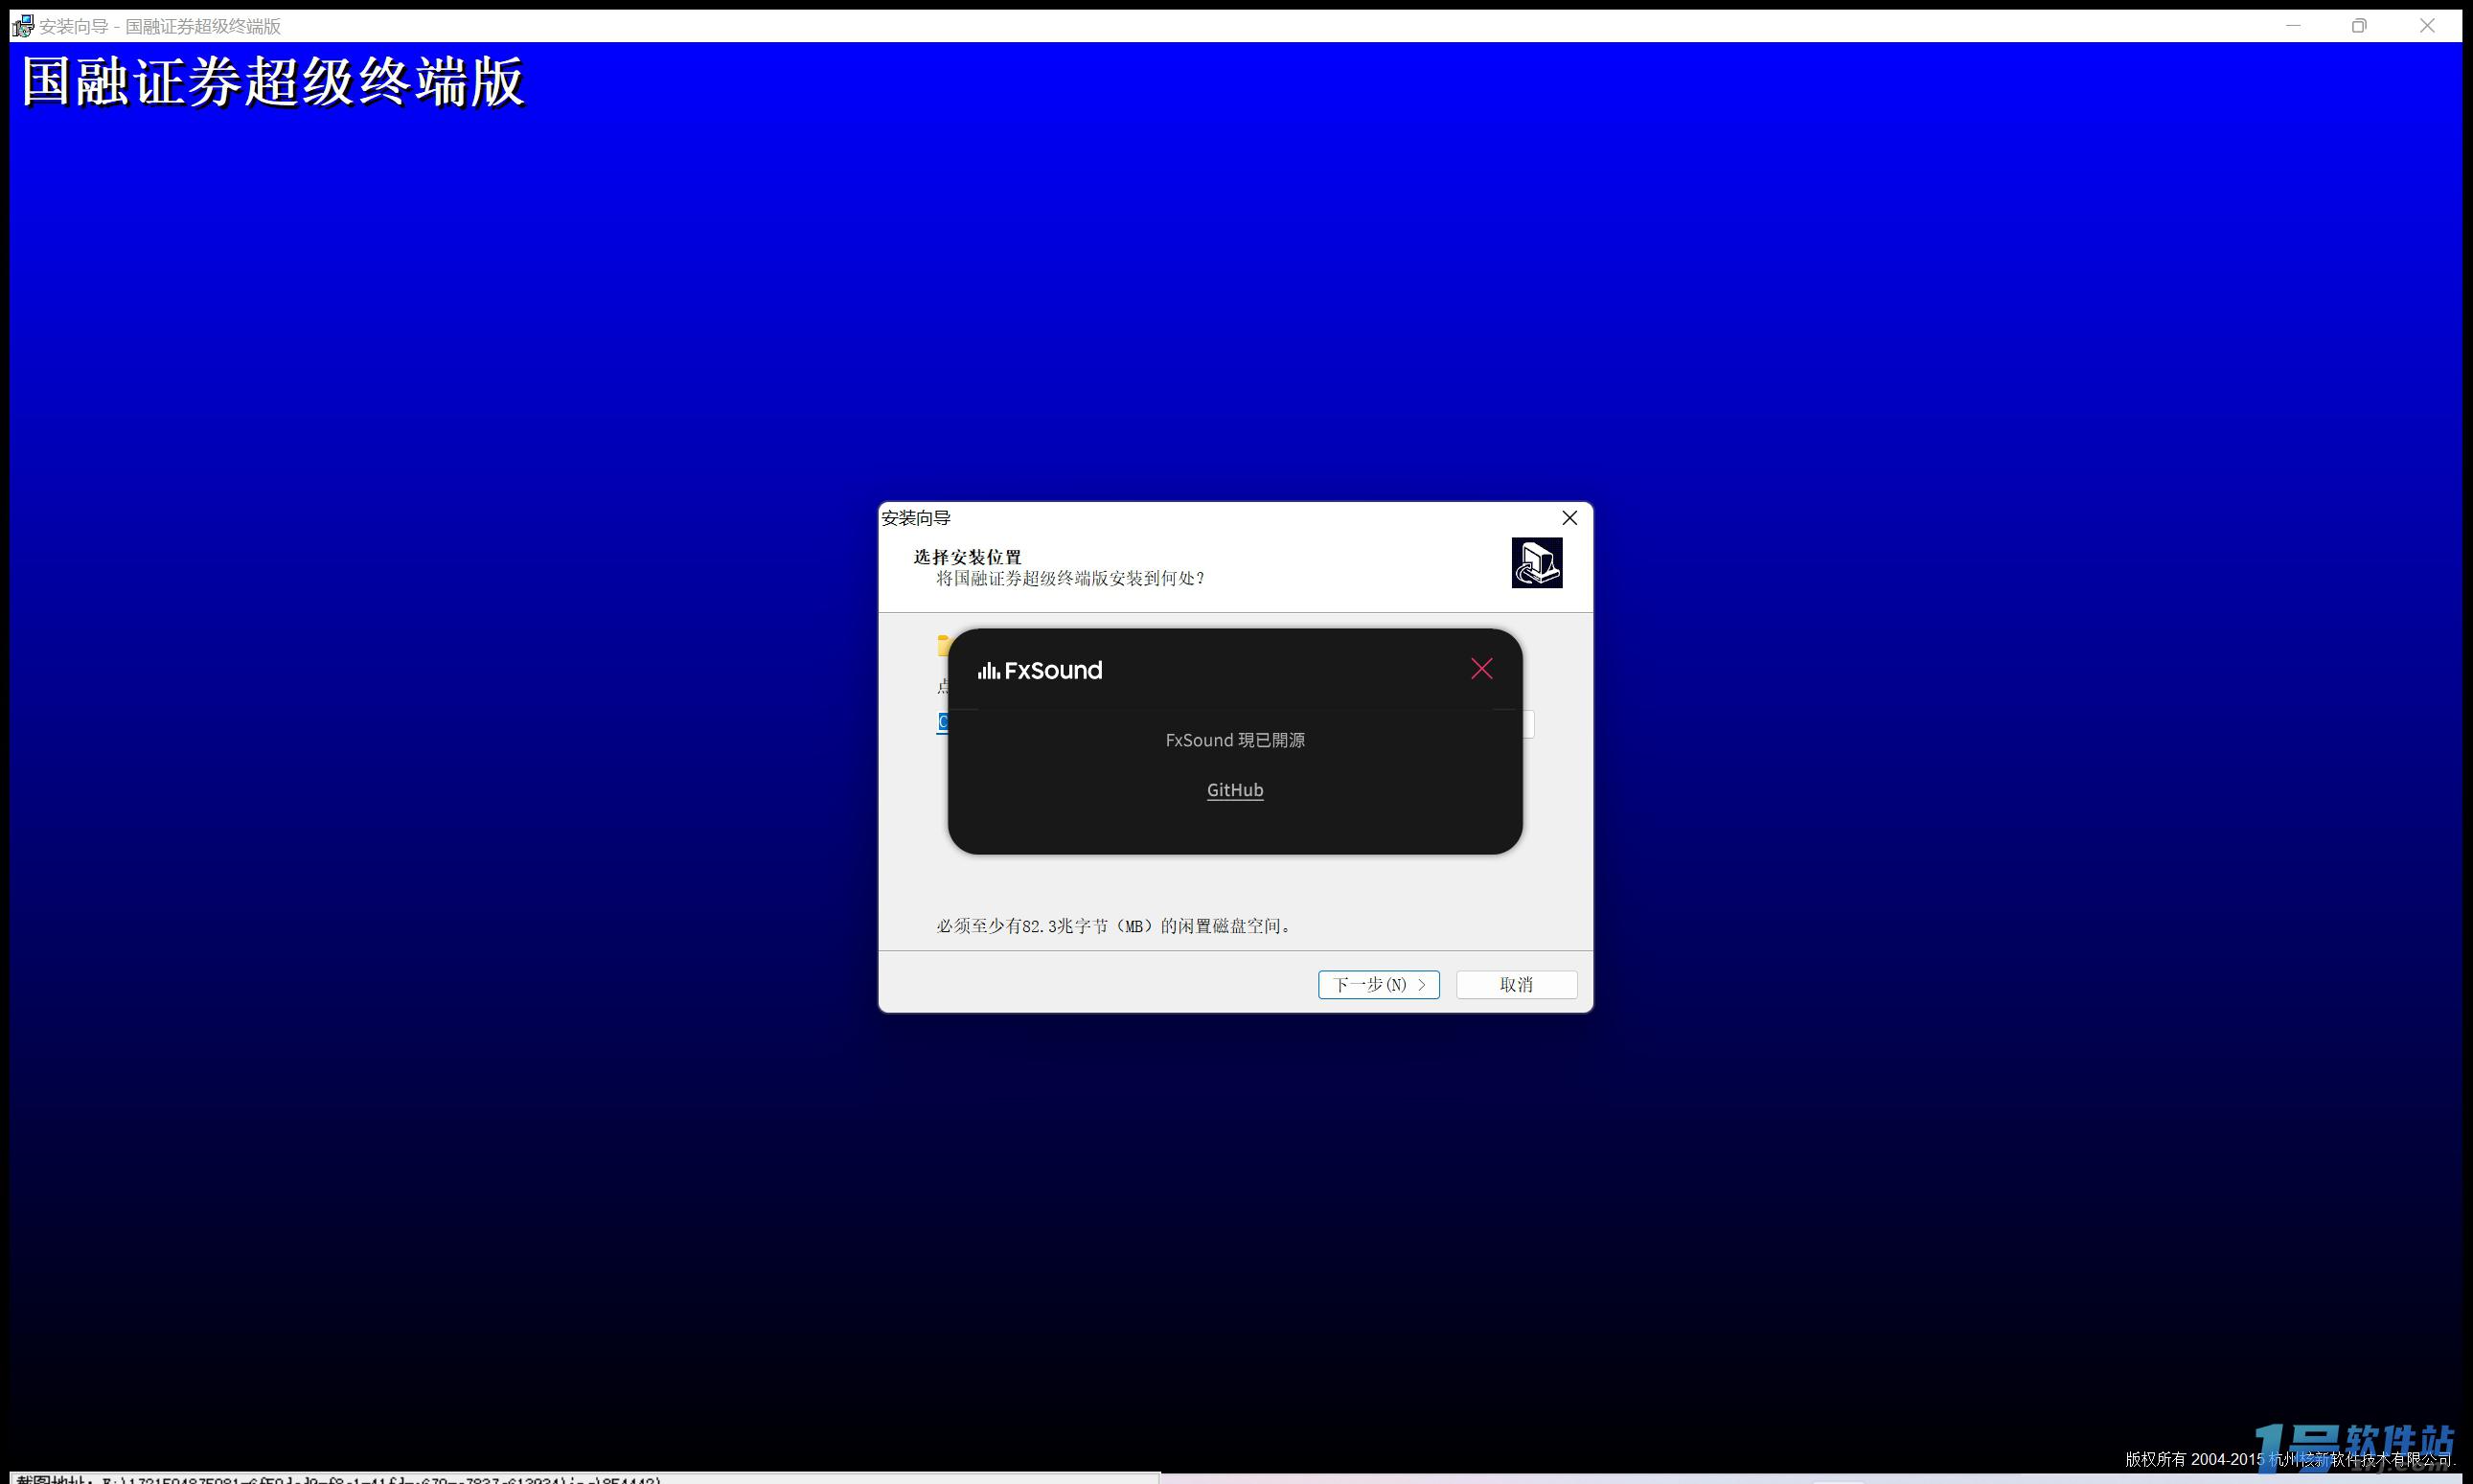Close the 安装向导 dialog
This screenshot has width=2473, height=1484.
tap(1569, 518)
